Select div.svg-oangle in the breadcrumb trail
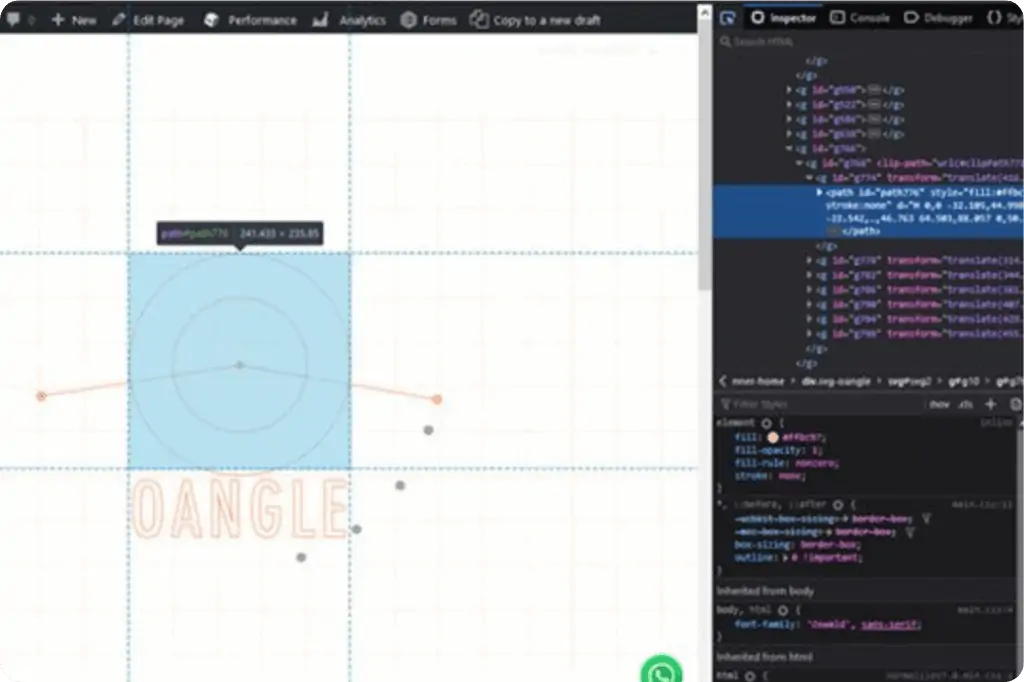 pos(836,381)
